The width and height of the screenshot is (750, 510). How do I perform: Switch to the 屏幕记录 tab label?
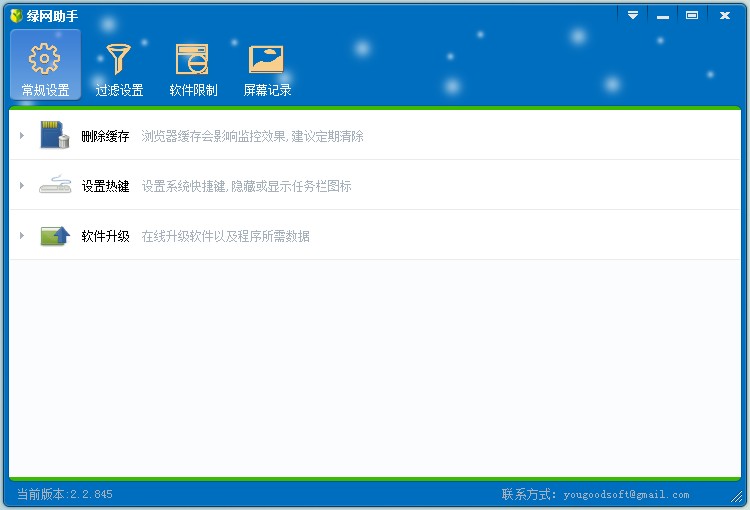267,90
